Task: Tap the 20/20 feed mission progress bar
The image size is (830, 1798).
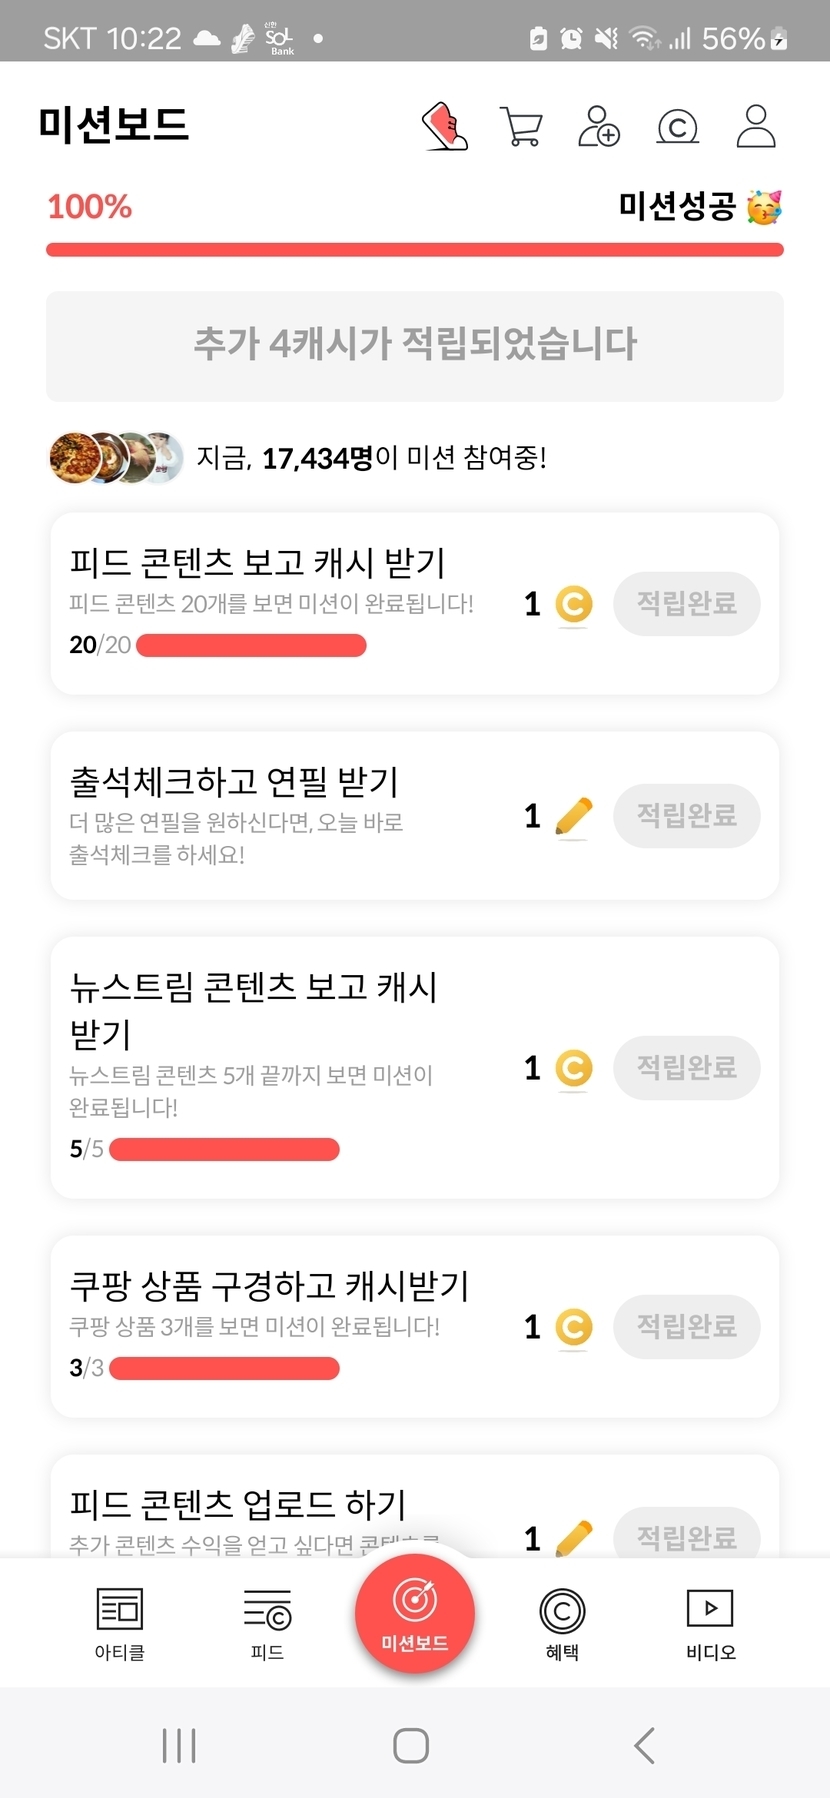Action: click(x=251, y=646)
